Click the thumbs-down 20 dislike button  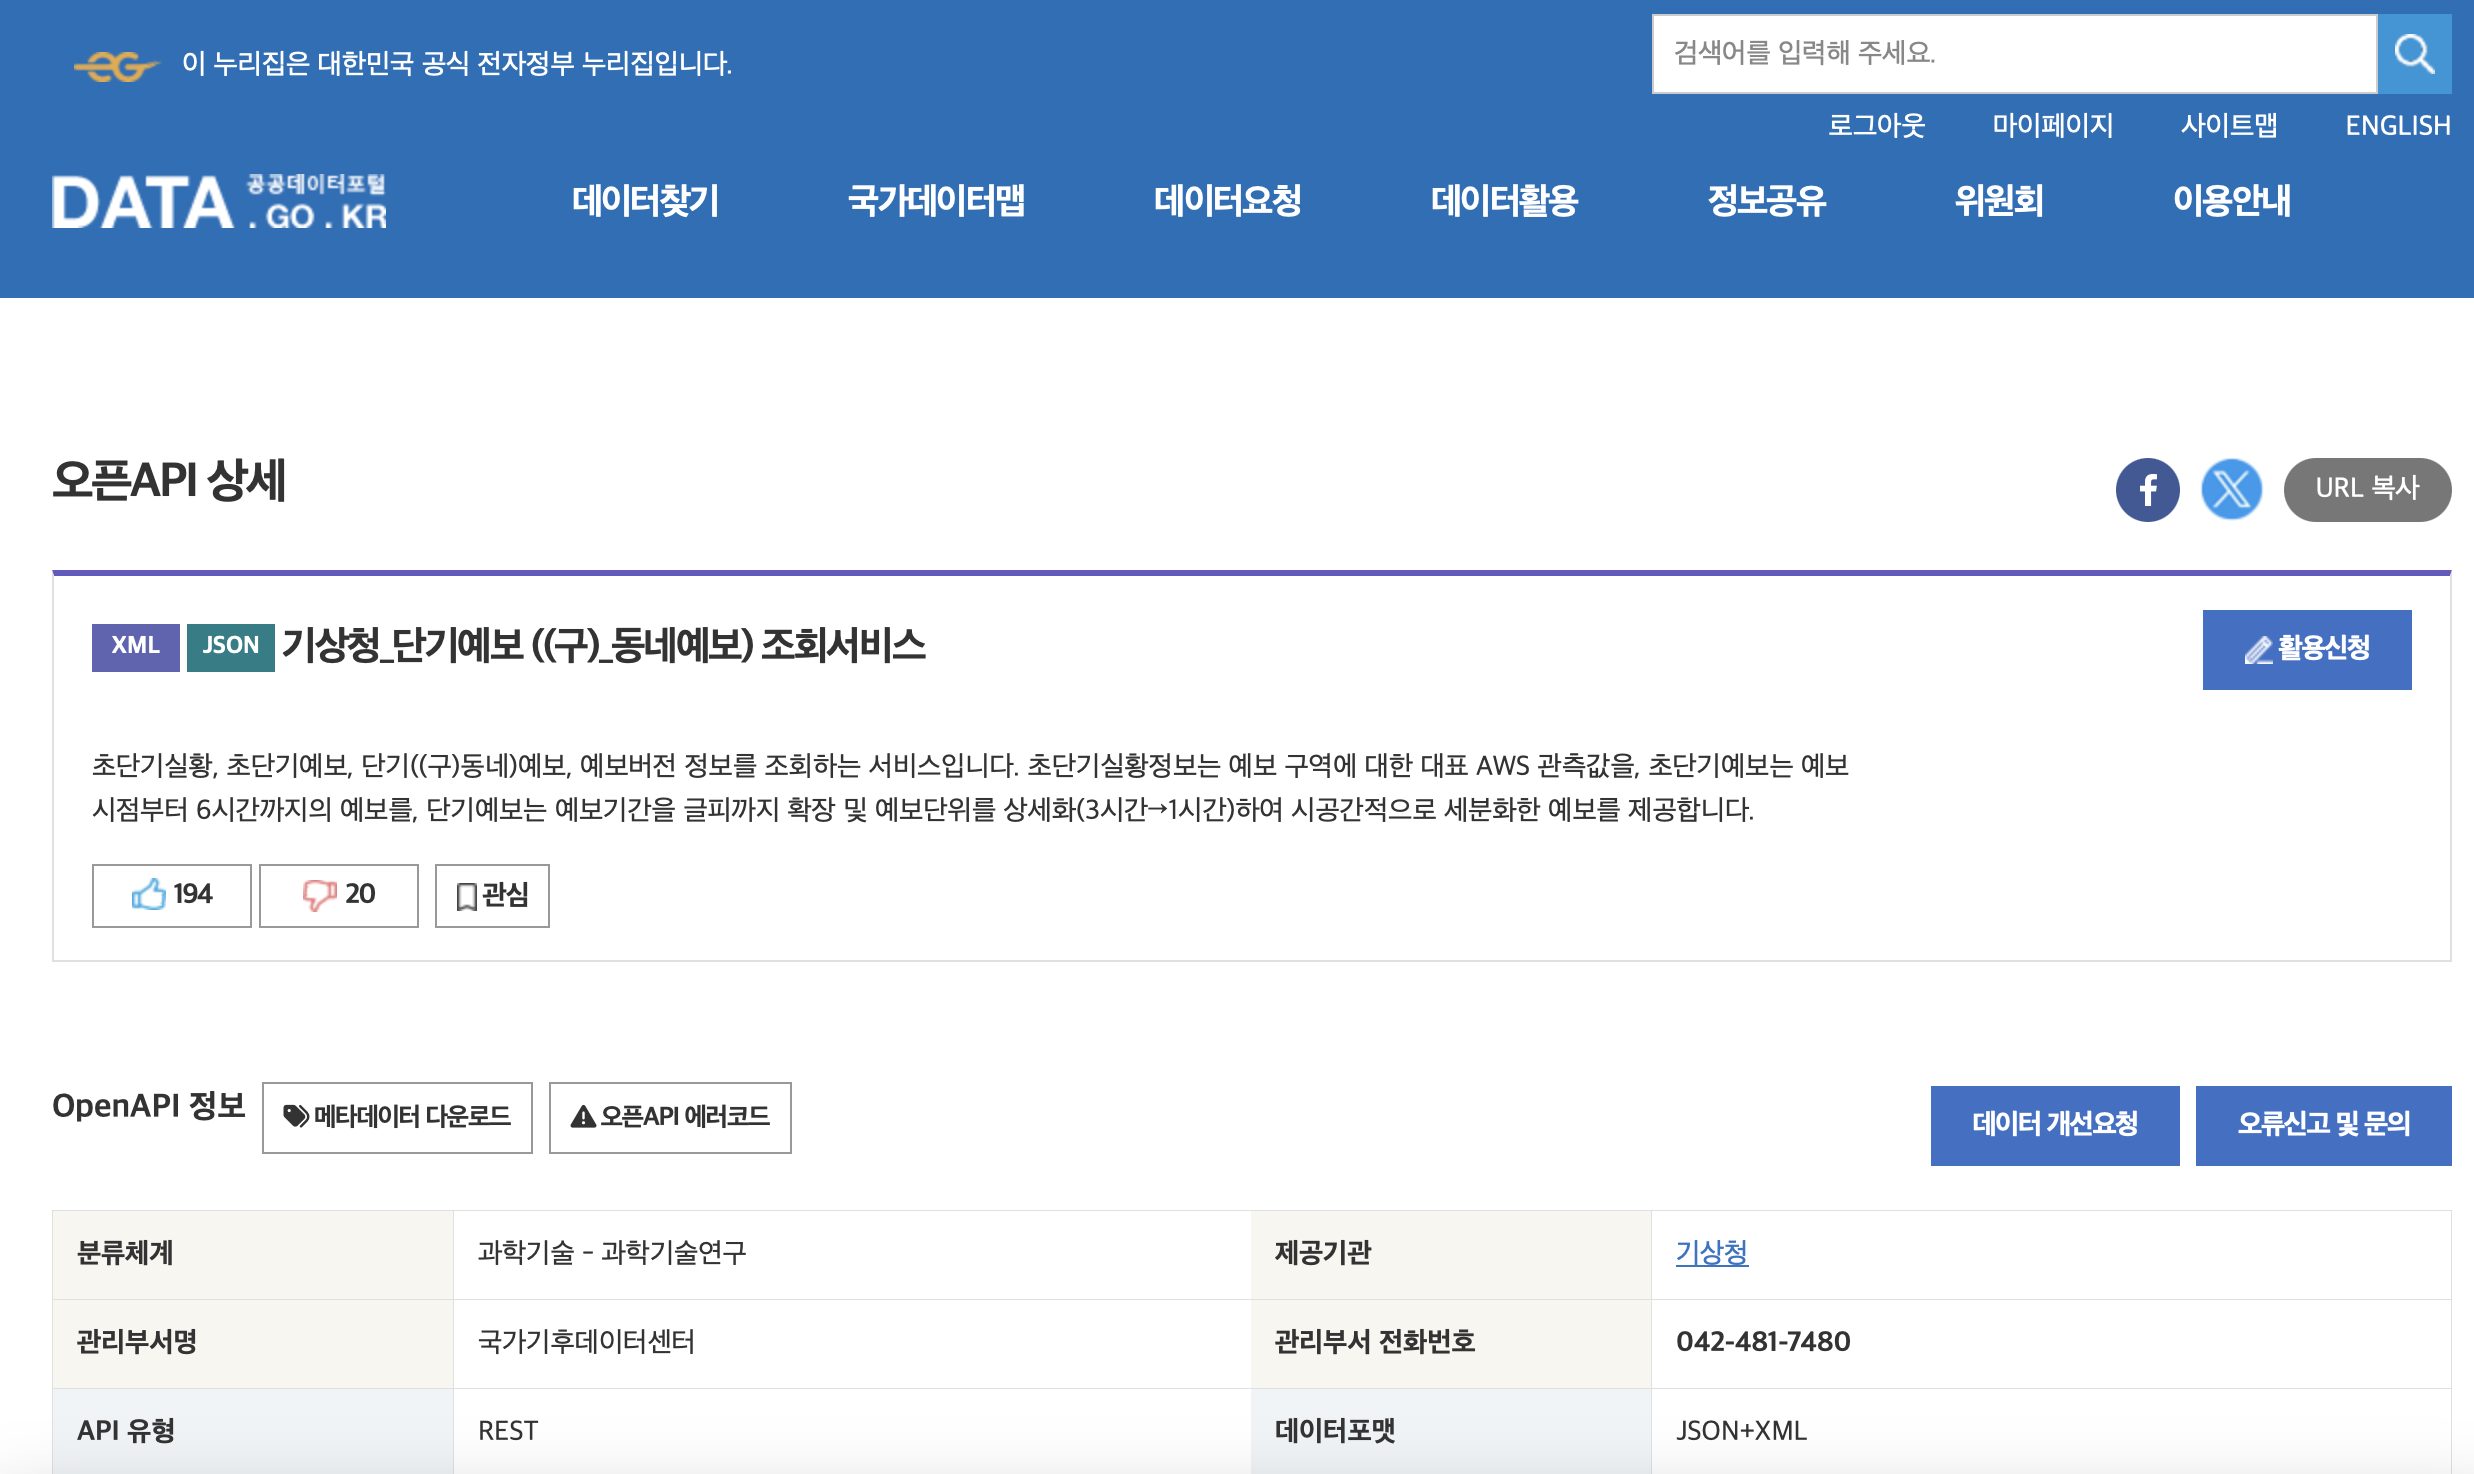tap(339, 895)
